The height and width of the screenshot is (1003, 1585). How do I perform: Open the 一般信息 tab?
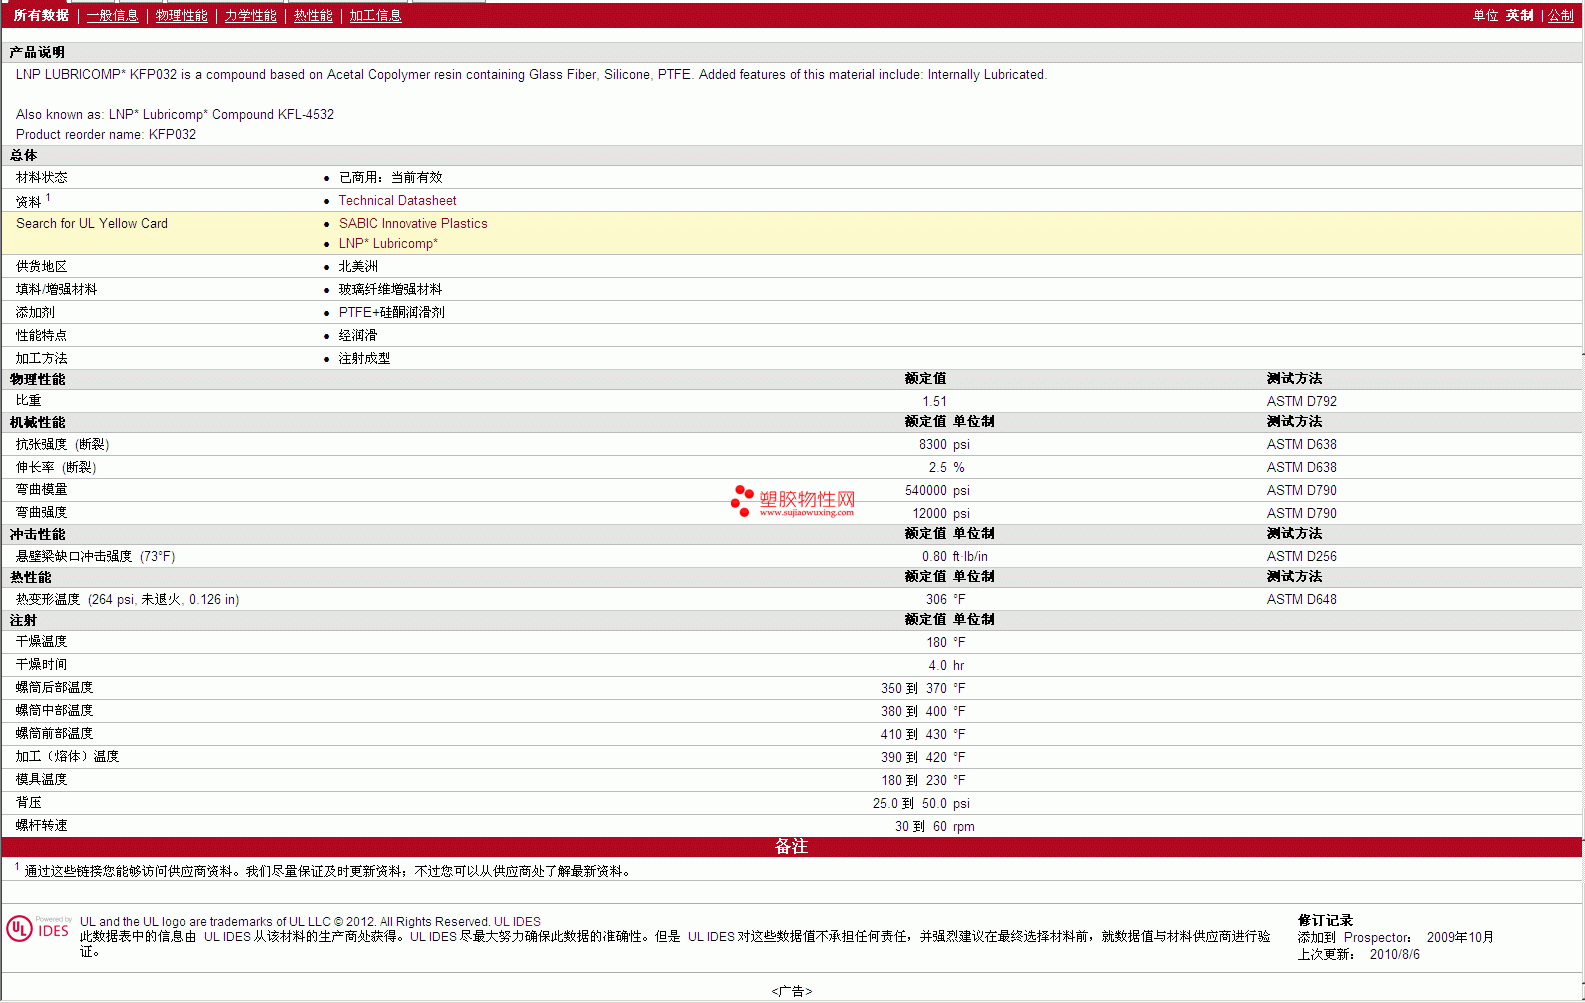coord(112,16)
